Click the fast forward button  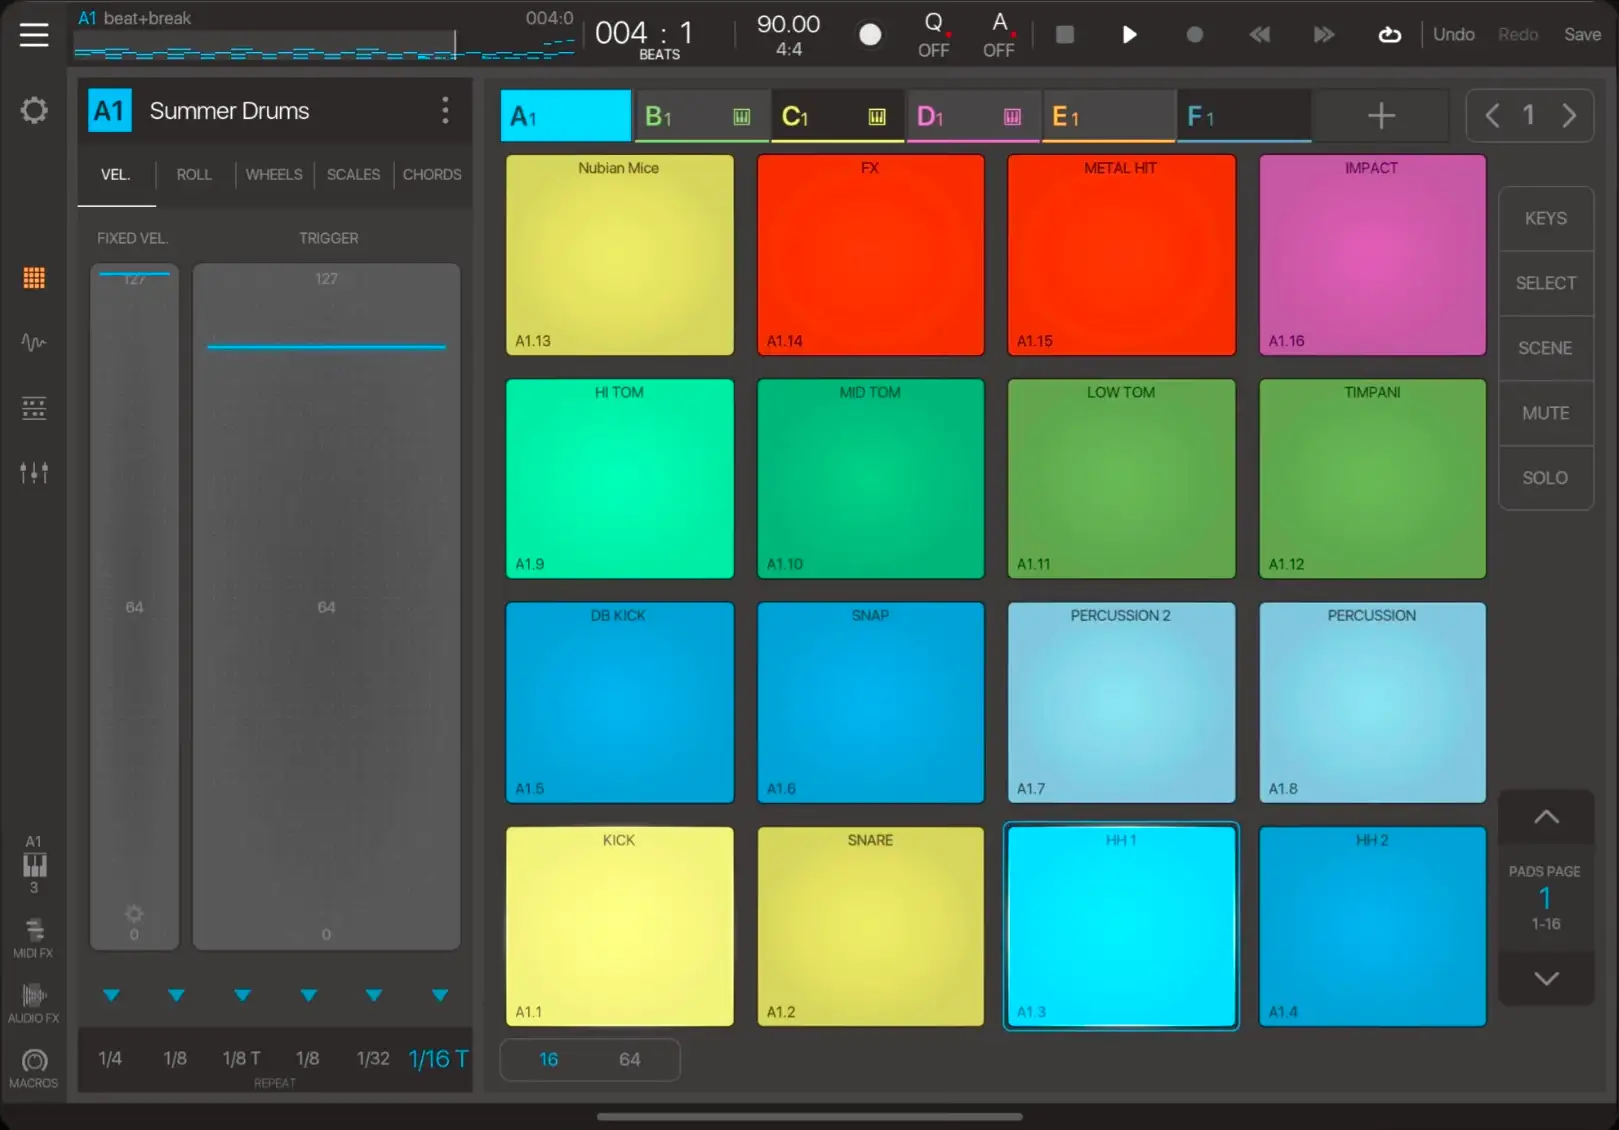[1324, 35]
